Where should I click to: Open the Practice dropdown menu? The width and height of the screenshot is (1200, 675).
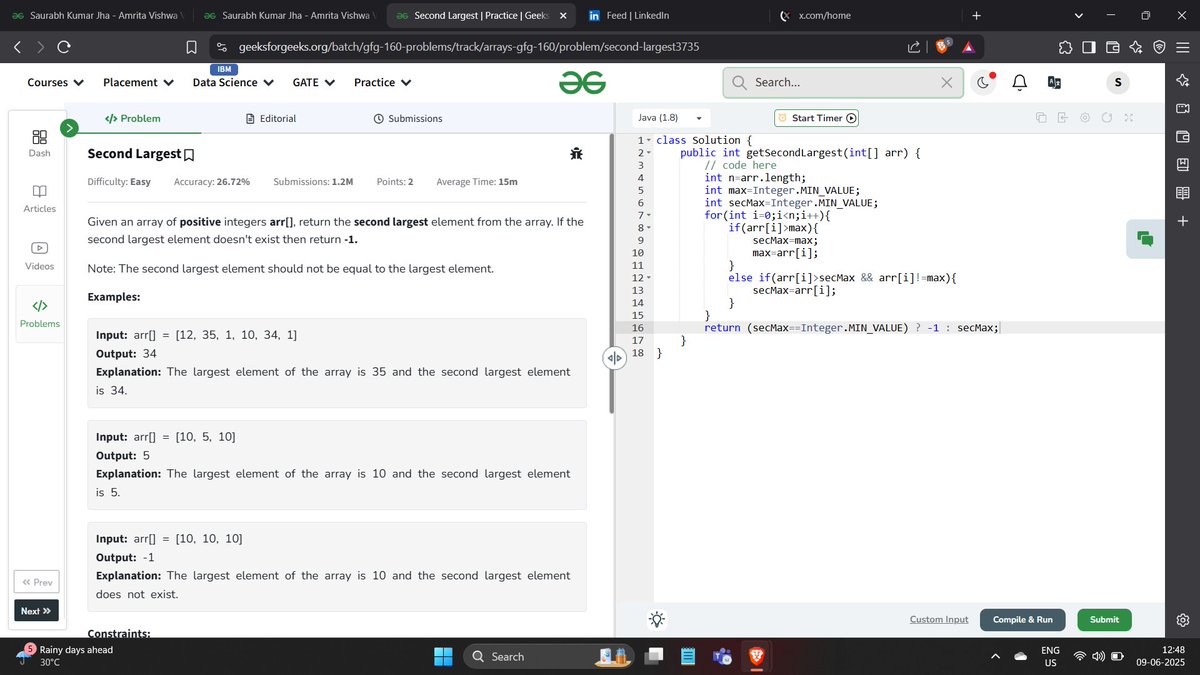[382, 82]
